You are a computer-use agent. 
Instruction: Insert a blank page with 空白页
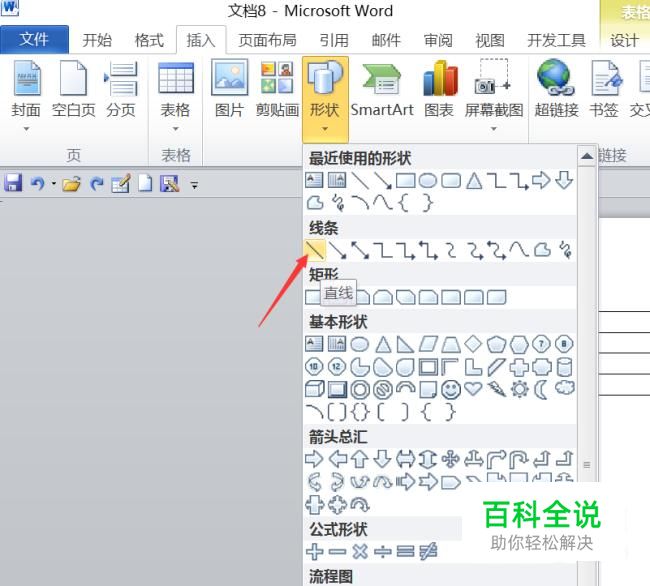73,90
